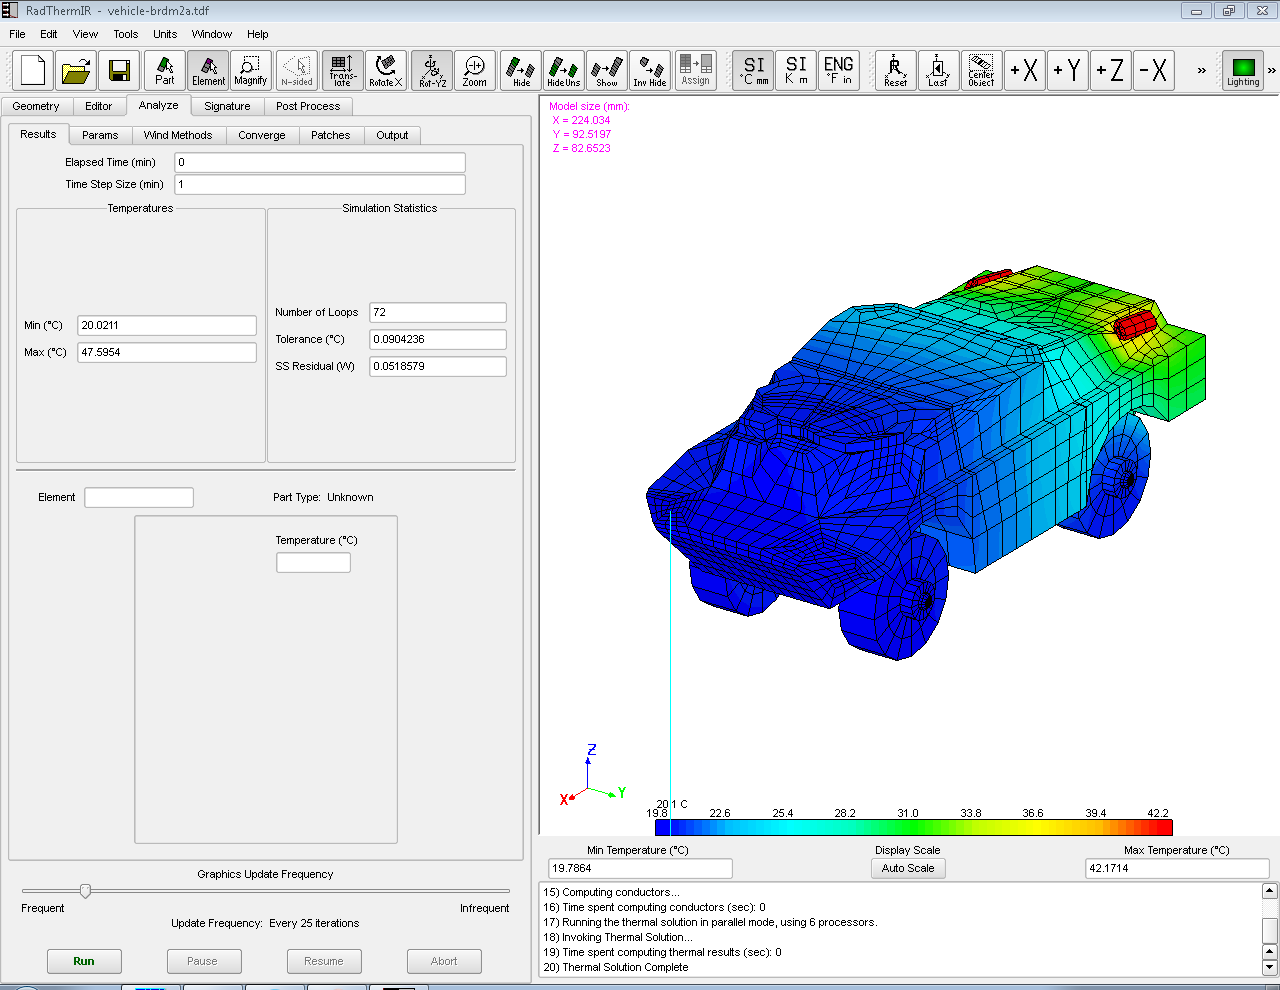Set view to -X axis
The height and width of the screenshot is (990, 1280).
pyautogui.click(x=1154, y=71)
